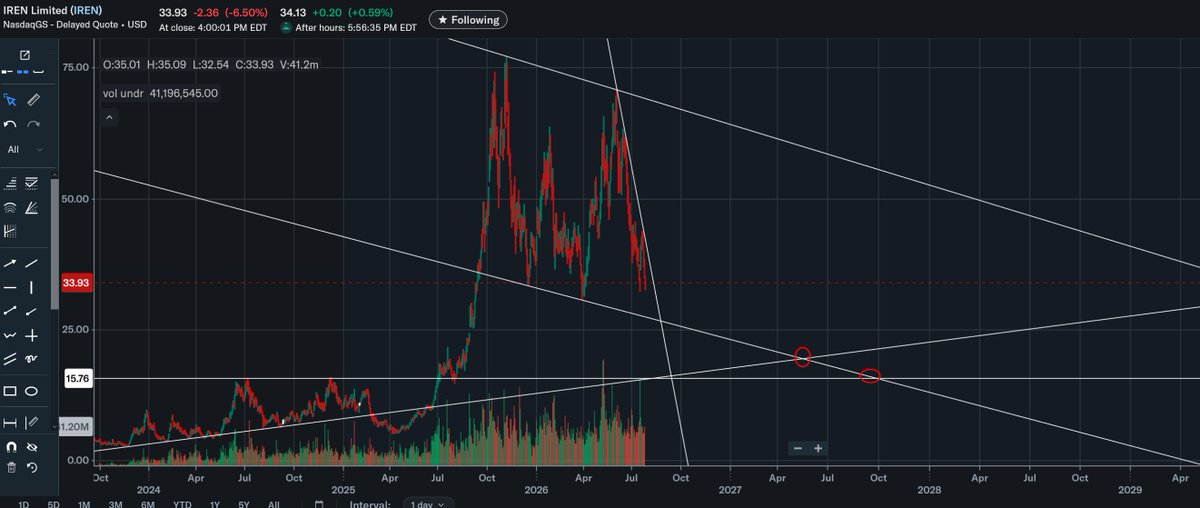Select the vertical annotation pencil tool
The image size is (1200, 508).
pyautogui.click(x=32, y=423)
